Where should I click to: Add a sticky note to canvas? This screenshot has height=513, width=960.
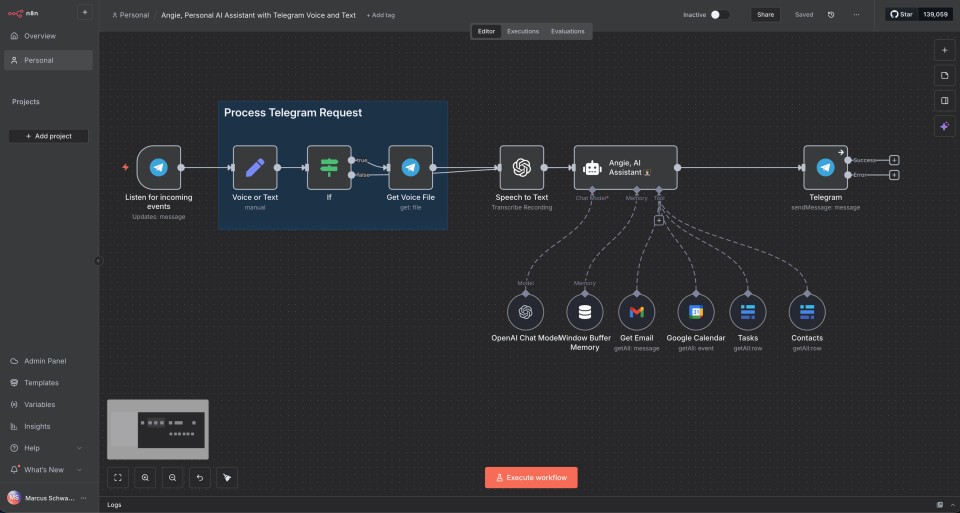[x=944, y=75]
